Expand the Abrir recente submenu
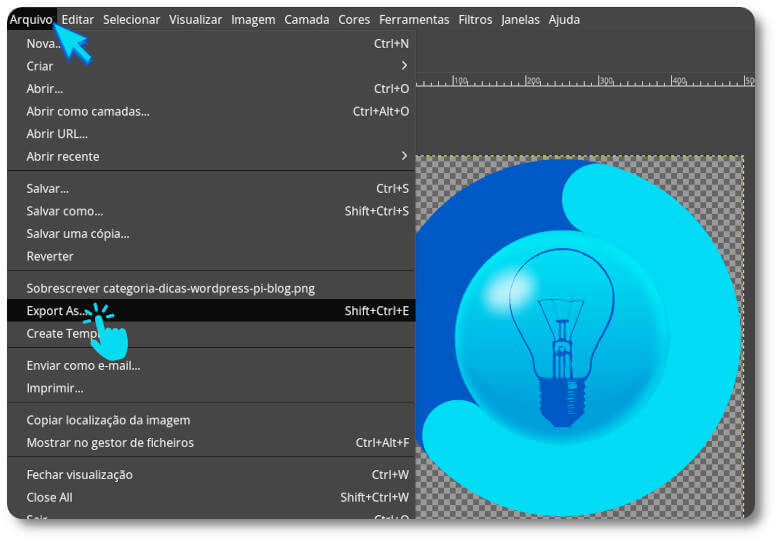 coord(211,156)
